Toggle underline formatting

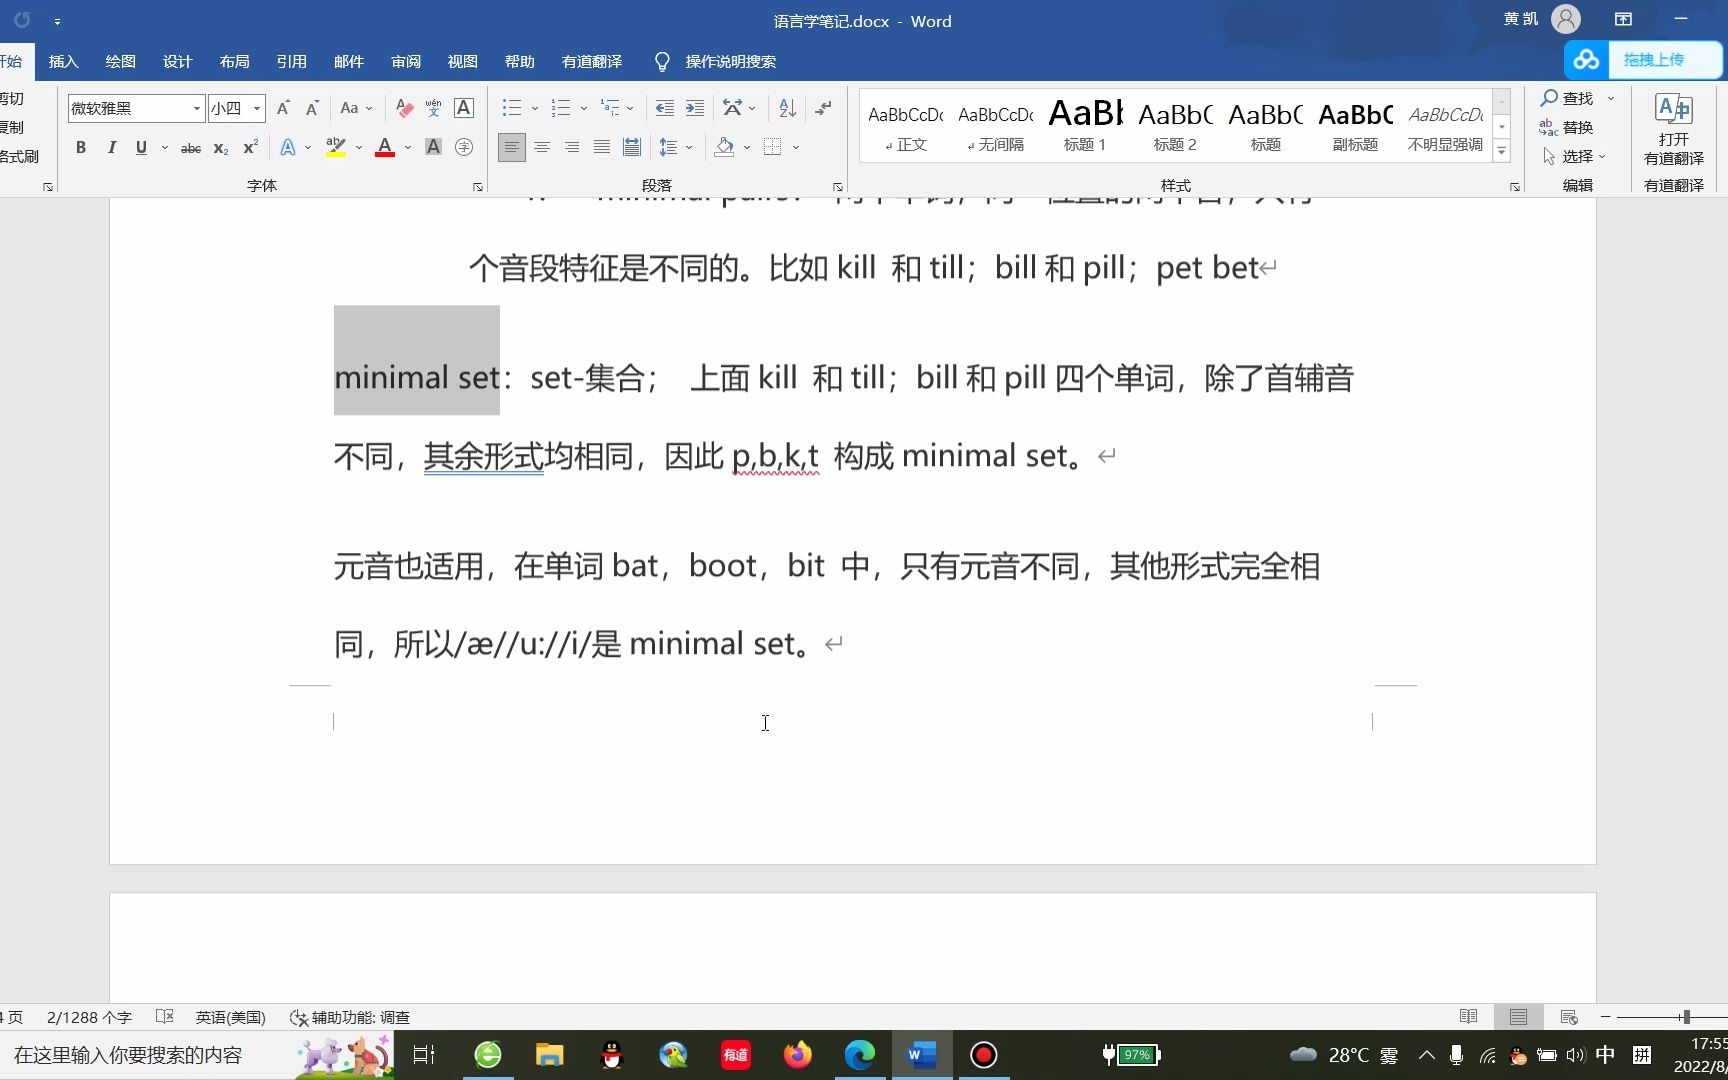[141, 147]
